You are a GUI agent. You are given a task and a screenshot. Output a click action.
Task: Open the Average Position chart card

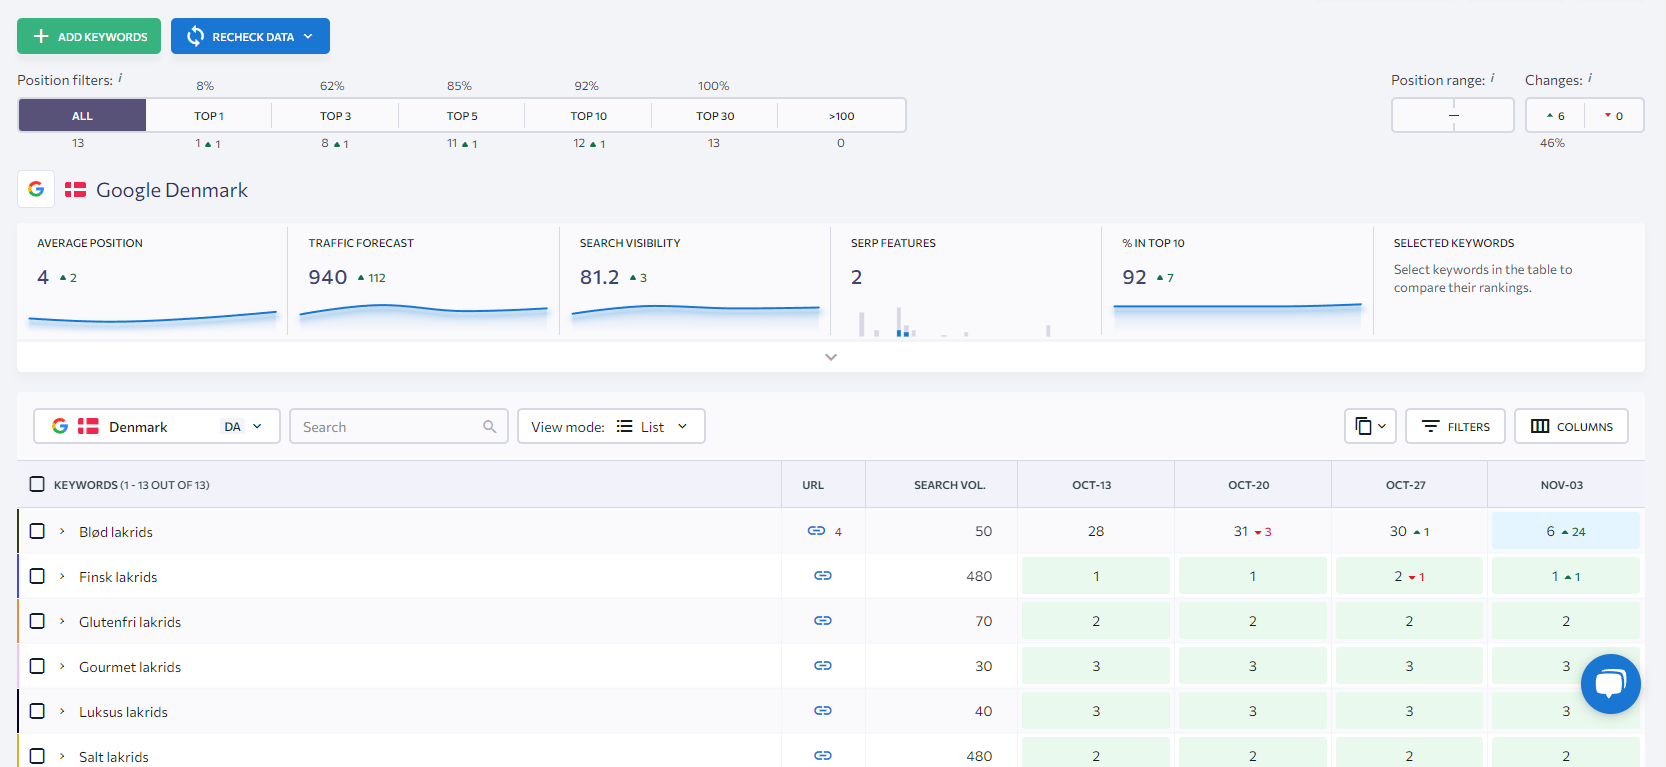tap(152, 281)
